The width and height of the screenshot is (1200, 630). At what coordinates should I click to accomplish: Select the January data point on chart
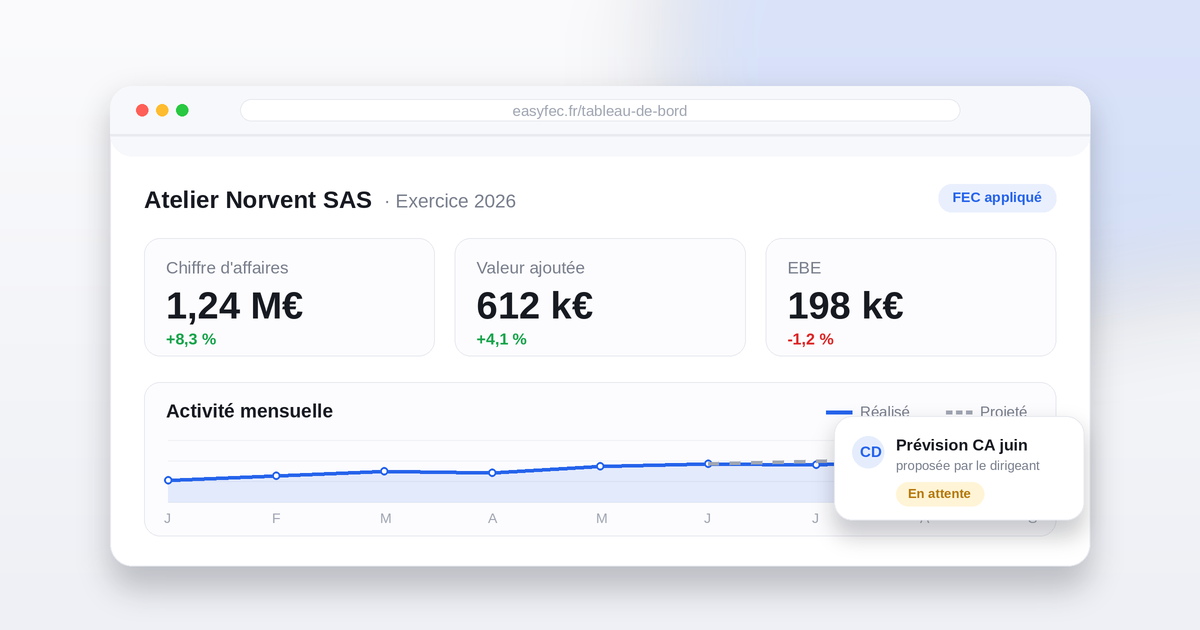coord(168,480)
